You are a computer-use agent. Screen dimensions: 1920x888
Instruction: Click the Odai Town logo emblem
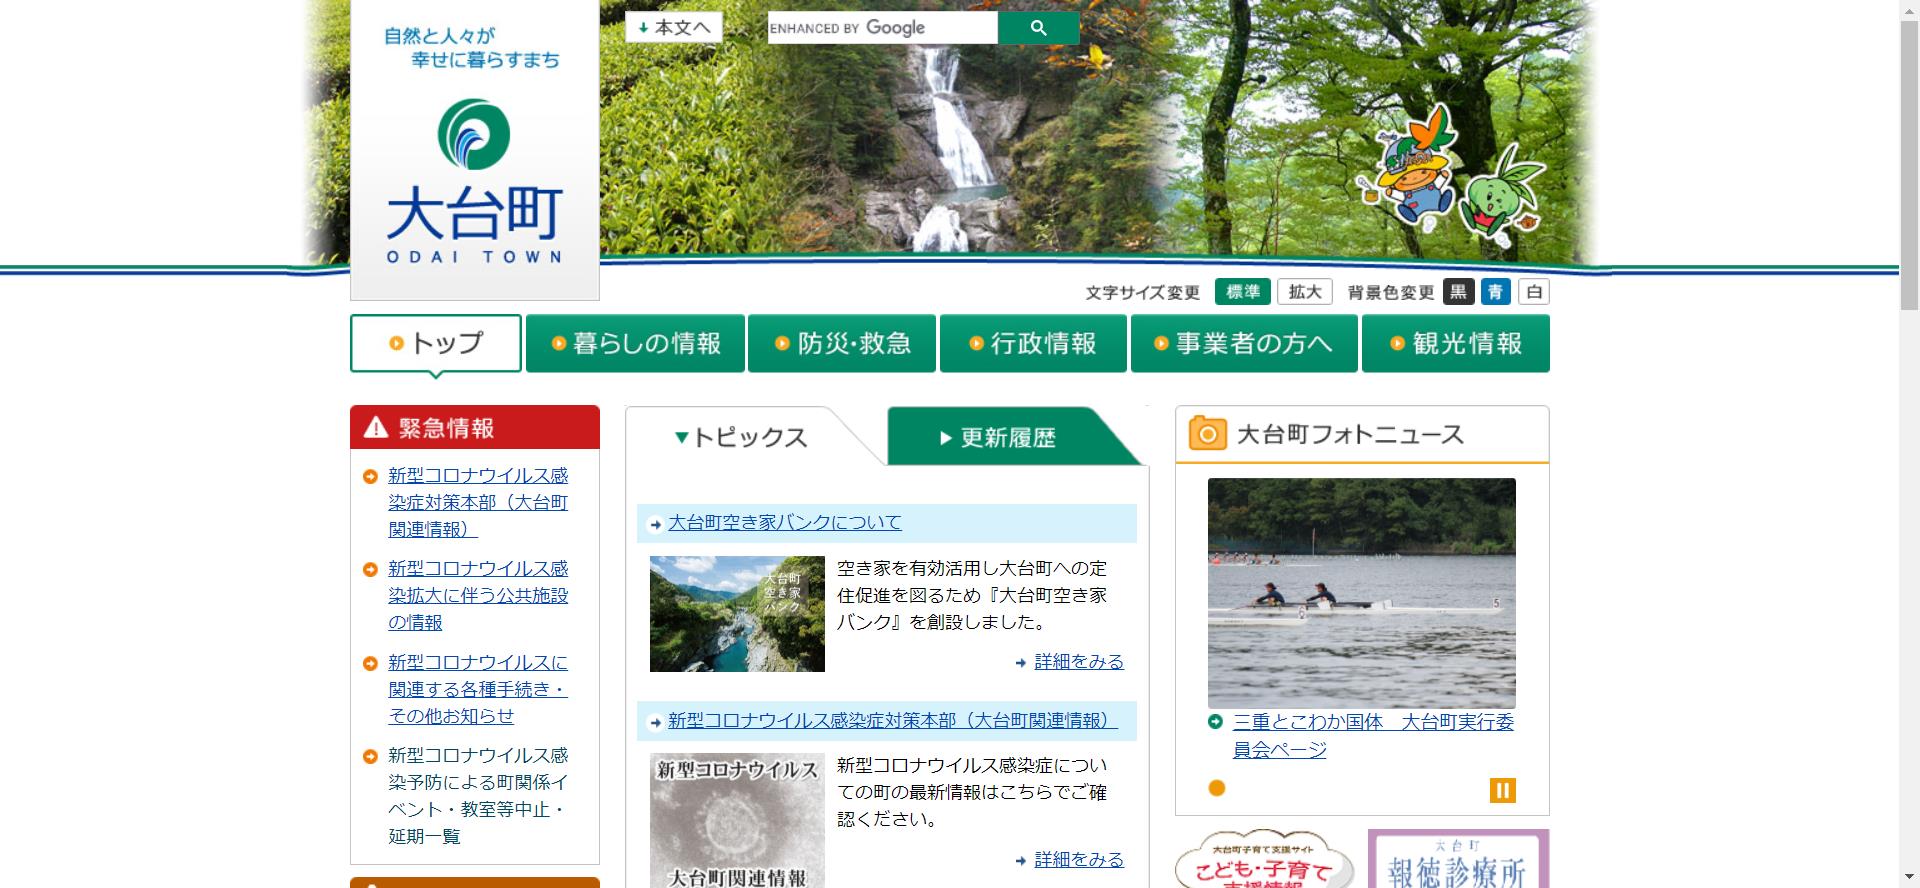point(474,134)
